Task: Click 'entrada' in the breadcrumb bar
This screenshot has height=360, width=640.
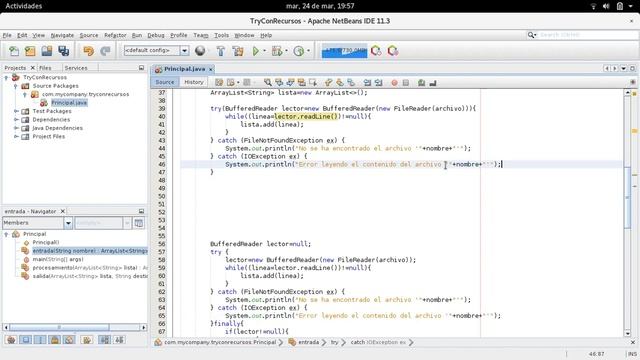Action: point(308,342)
